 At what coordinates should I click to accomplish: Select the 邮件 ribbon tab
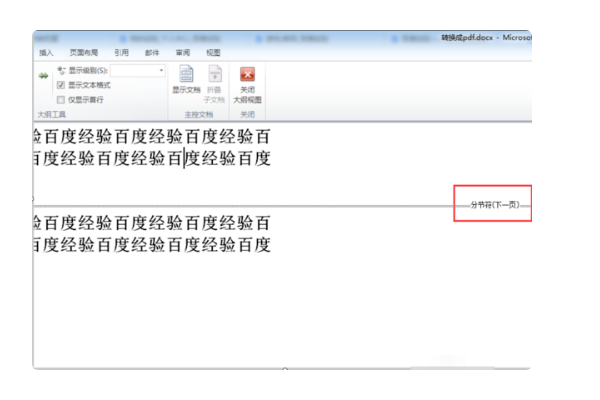pos(152,52)
